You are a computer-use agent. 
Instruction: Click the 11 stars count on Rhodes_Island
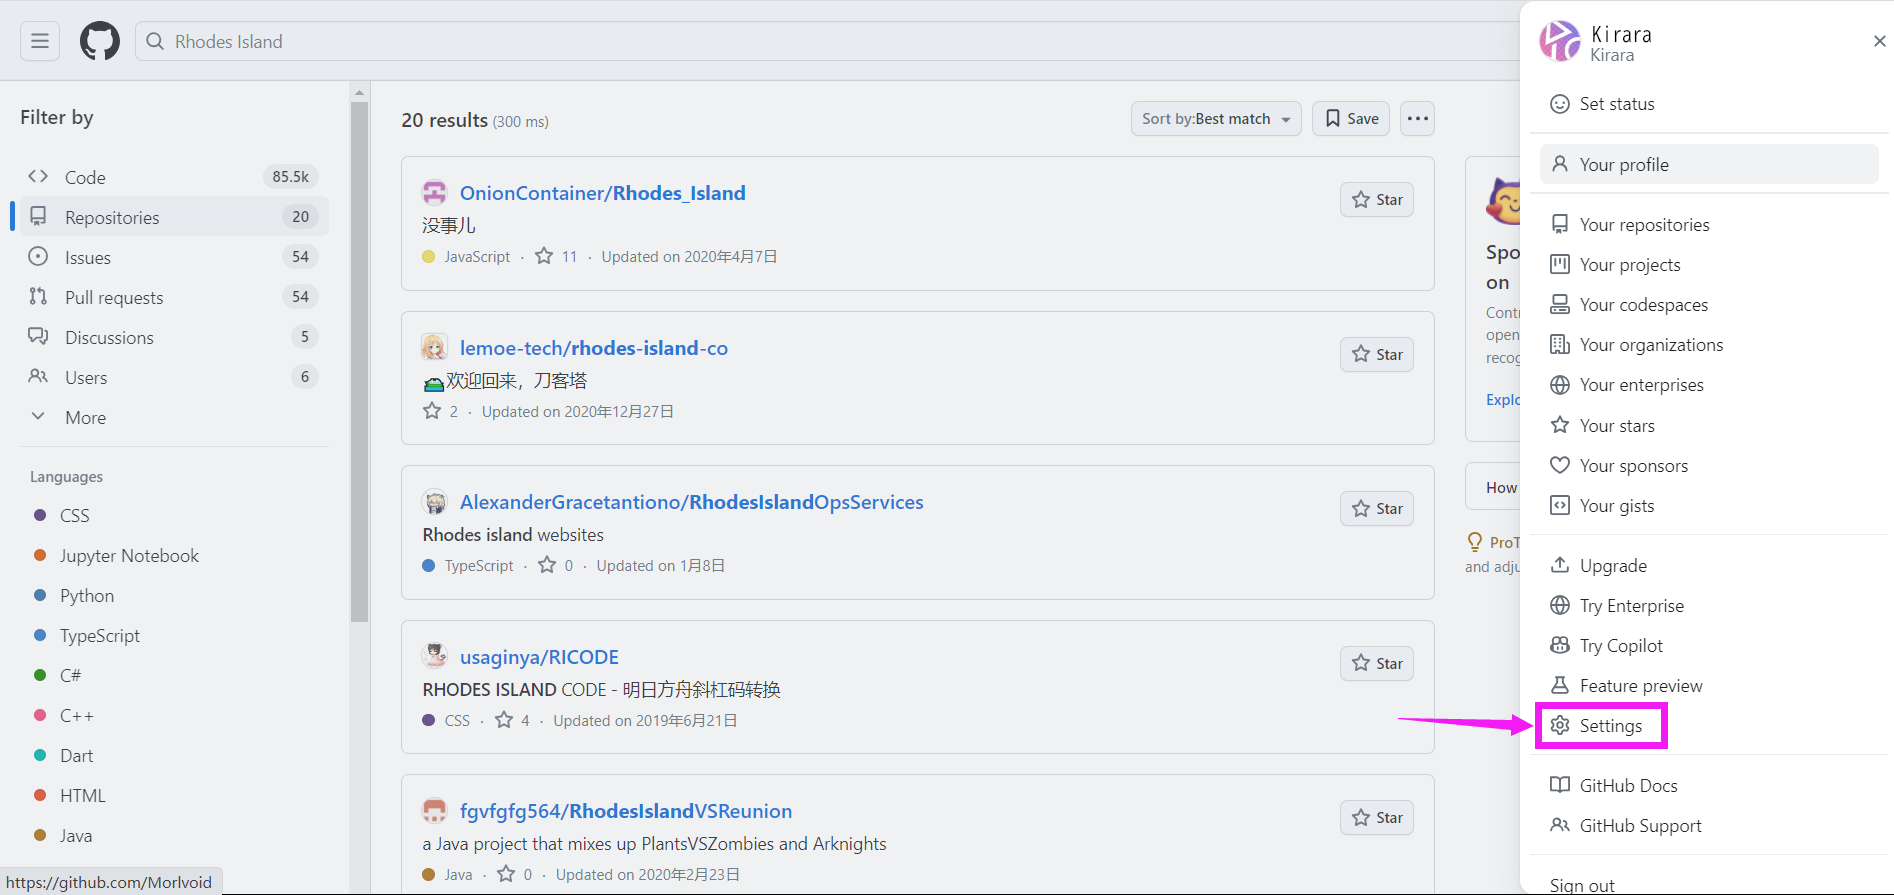(557, 256)
